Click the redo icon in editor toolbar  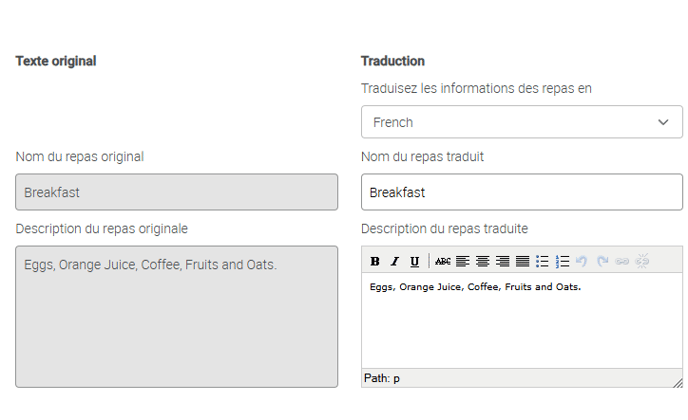602,261
